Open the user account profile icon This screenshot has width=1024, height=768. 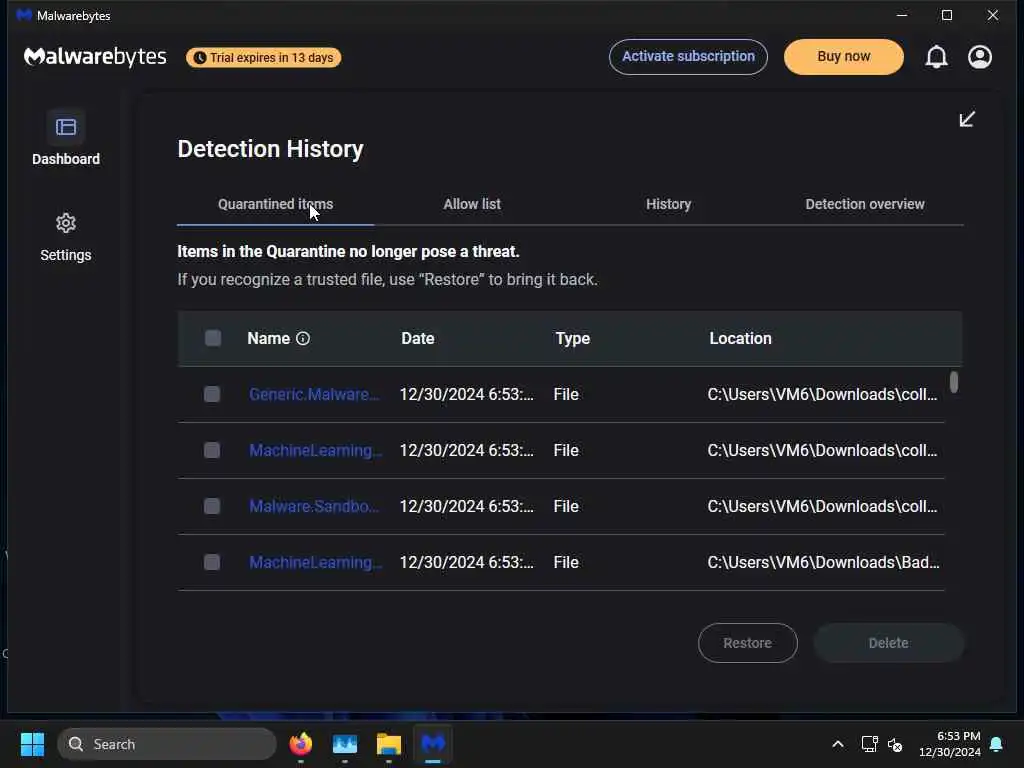coord(980,57)
